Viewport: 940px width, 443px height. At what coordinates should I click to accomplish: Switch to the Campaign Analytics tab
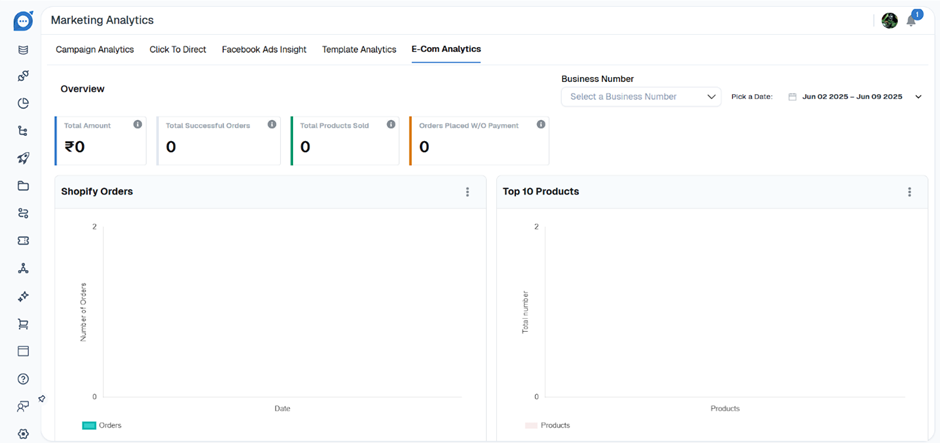coord(94,49)
